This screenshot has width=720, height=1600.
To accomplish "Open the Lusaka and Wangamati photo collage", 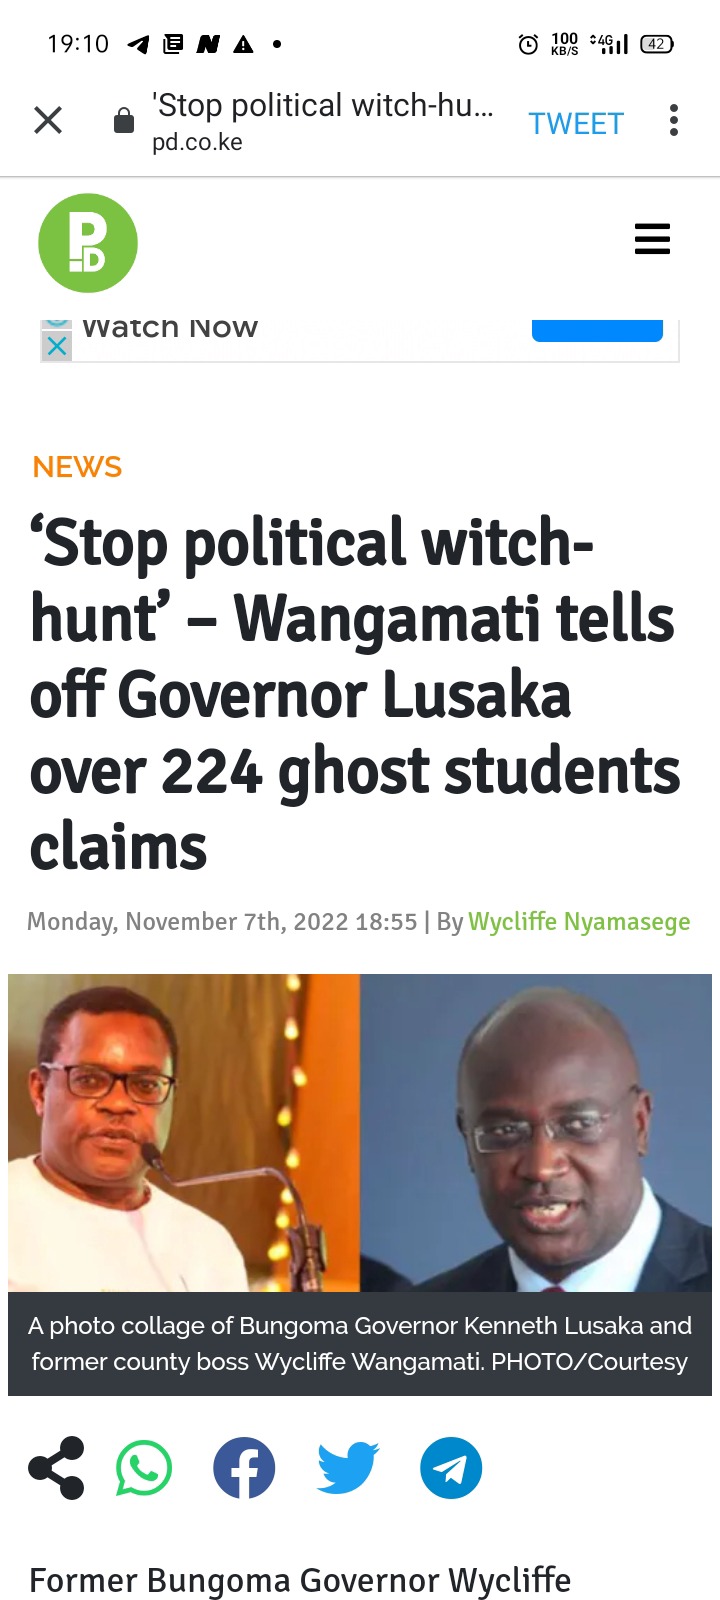I will pos(360,1133).
